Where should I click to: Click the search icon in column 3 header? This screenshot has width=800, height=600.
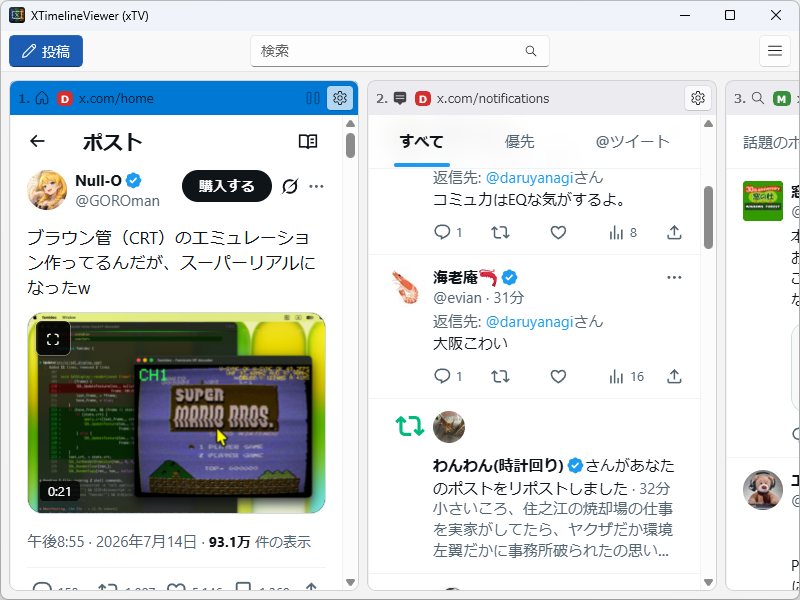point(758,98)
